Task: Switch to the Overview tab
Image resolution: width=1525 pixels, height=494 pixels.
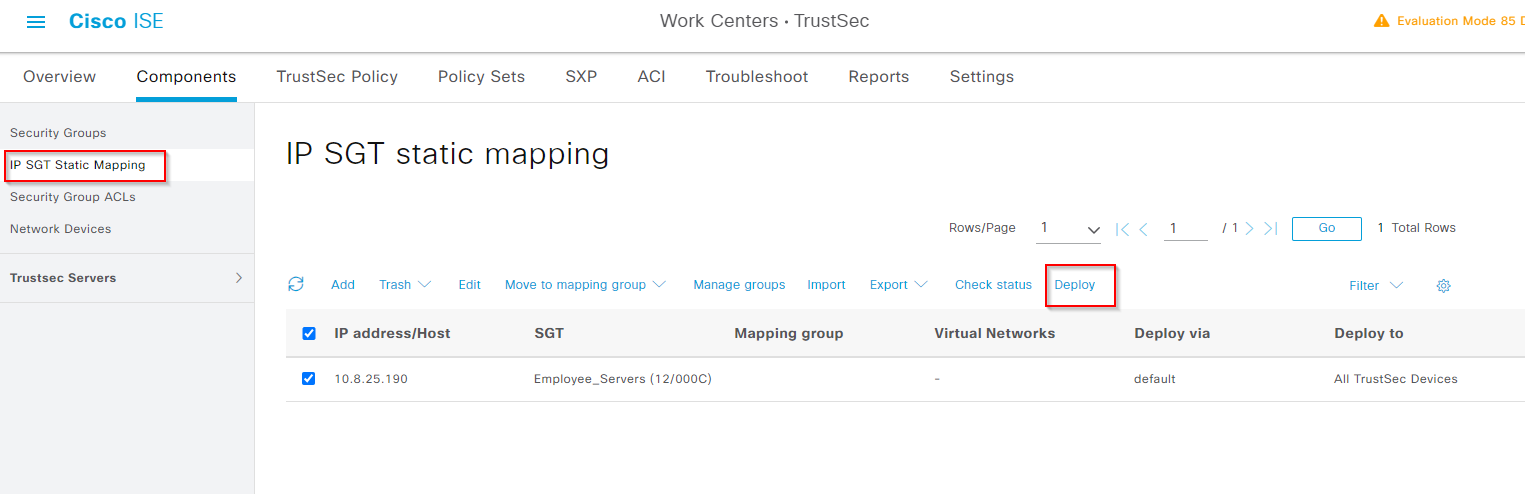Action: tap(60, 77)
